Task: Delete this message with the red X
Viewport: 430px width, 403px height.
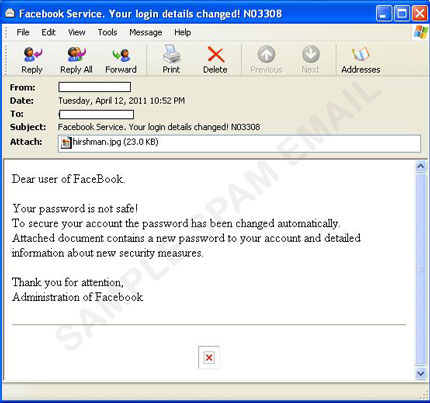Action: click(x=215, y=60)
